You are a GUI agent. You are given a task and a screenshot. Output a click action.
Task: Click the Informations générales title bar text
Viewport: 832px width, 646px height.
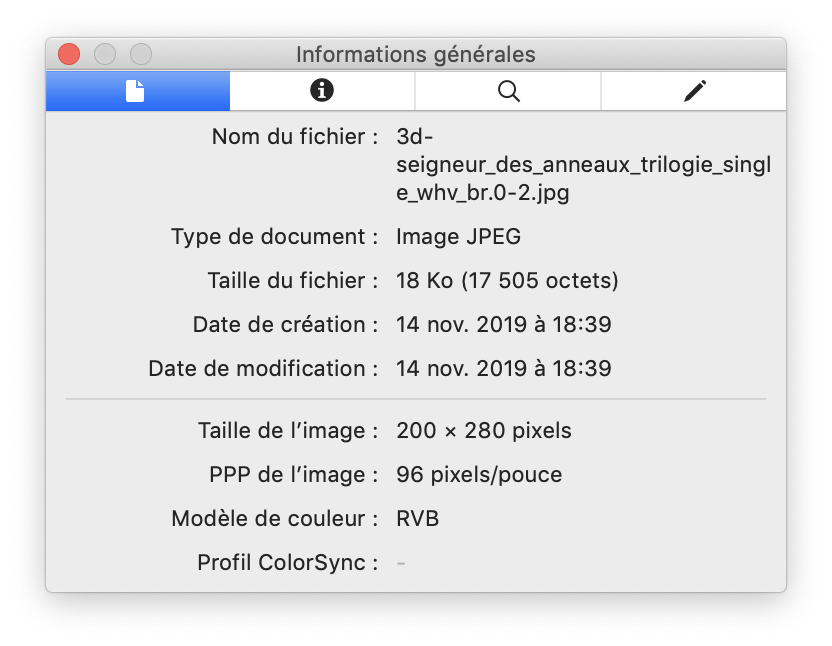[415, 54]
